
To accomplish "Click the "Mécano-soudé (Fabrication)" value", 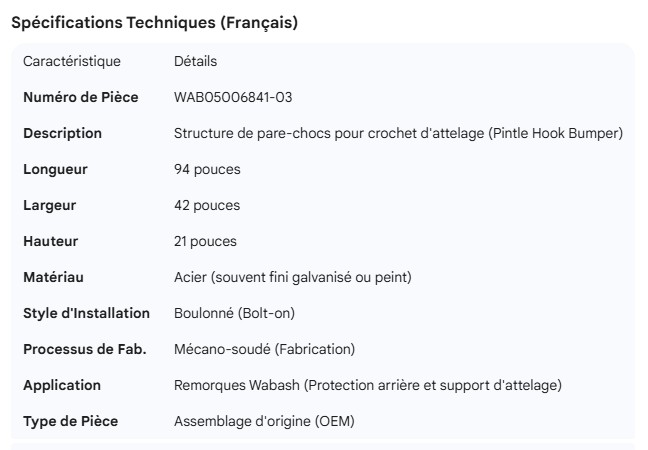I will (x=264, y=350).
